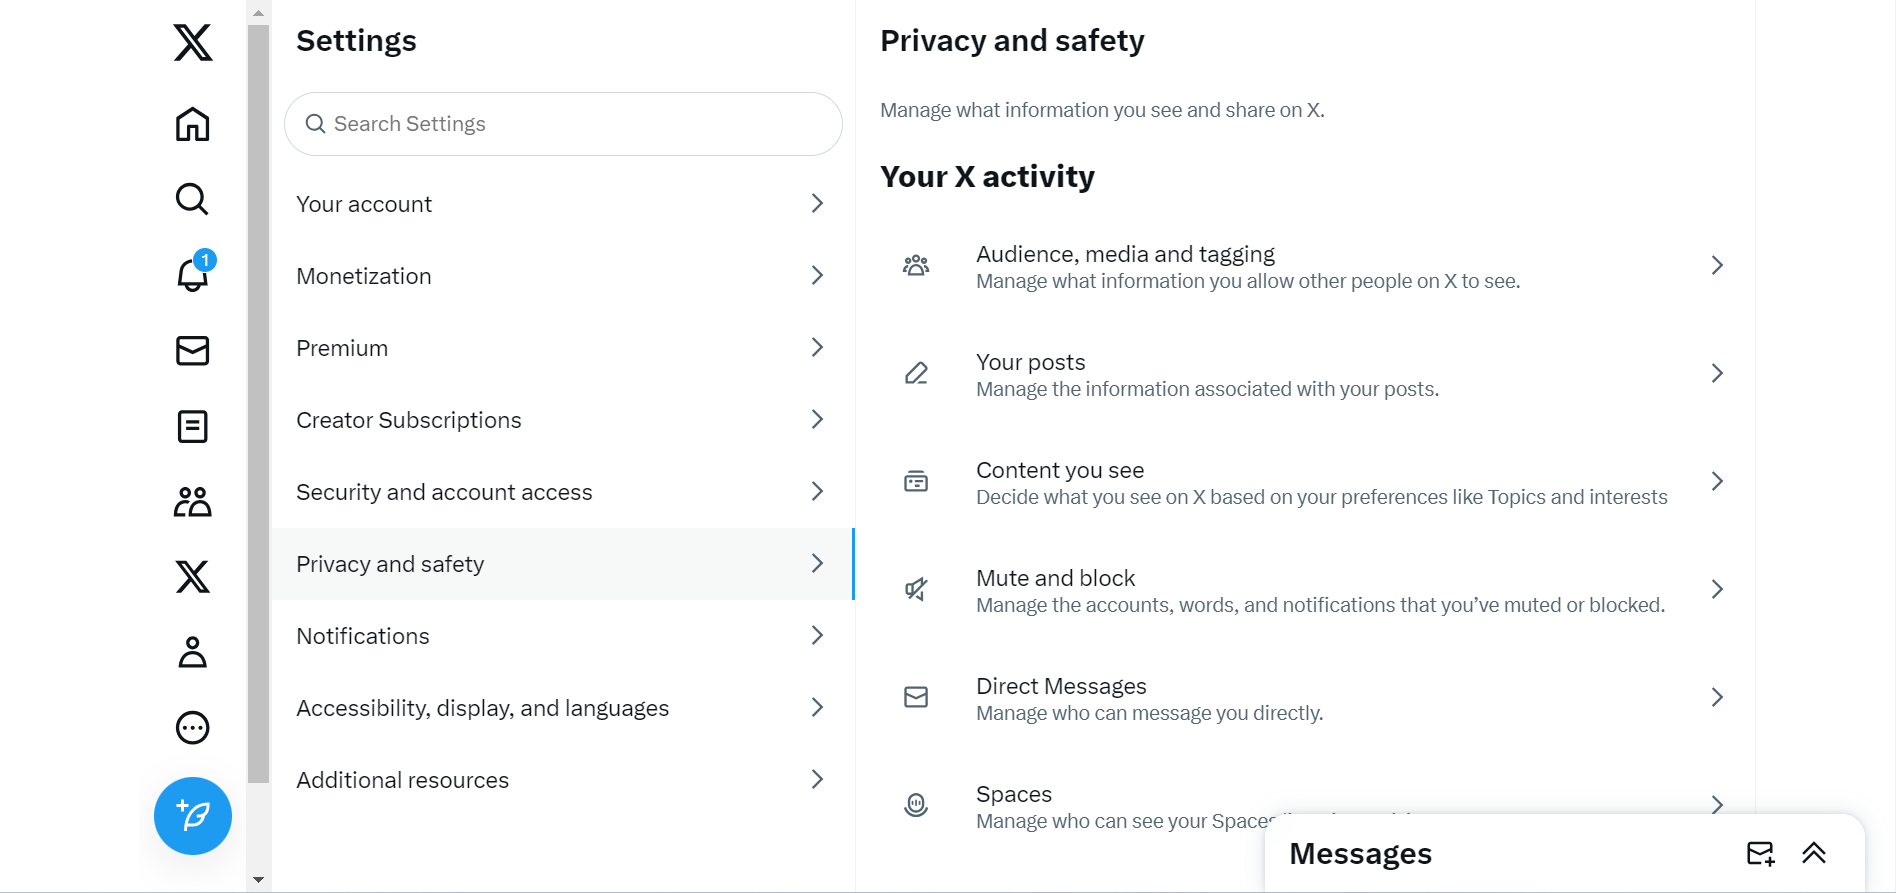The image size is (1896, 893).
Task: Open the More circle icon in sidebar
Action: pos(192,728)
